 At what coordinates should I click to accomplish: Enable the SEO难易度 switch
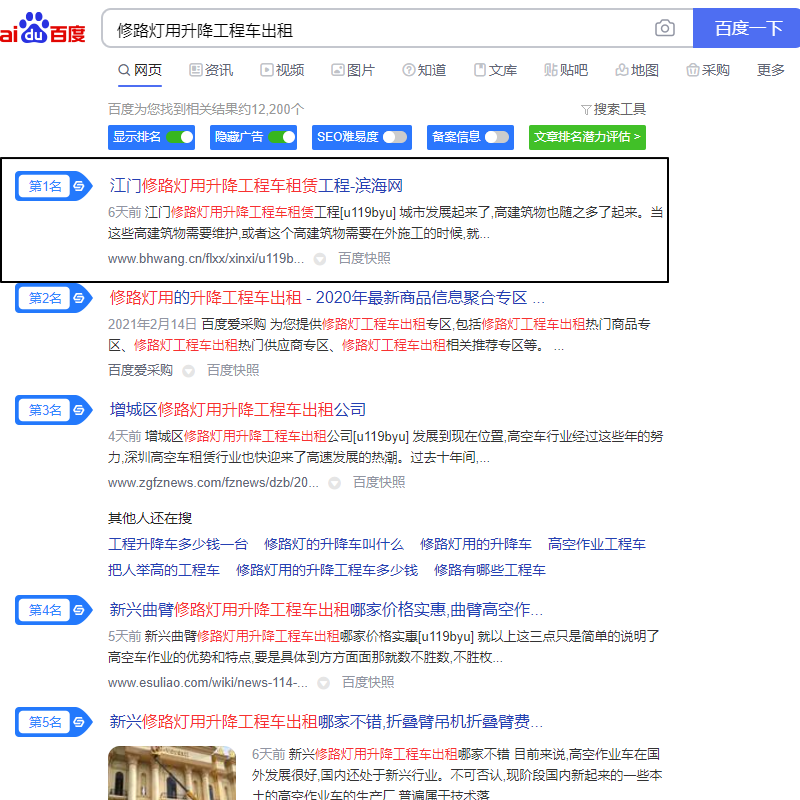(x=395, y=137)
